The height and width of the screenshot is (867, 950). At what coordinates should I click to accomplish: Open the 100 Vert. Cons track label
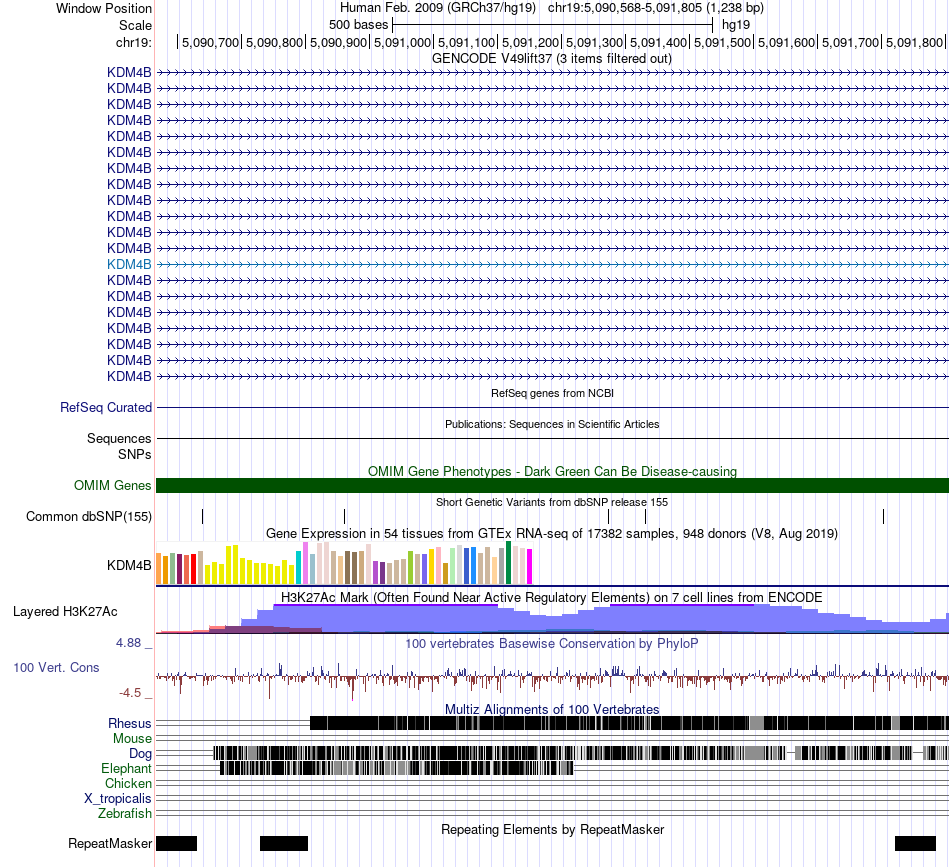click(56, 667)
